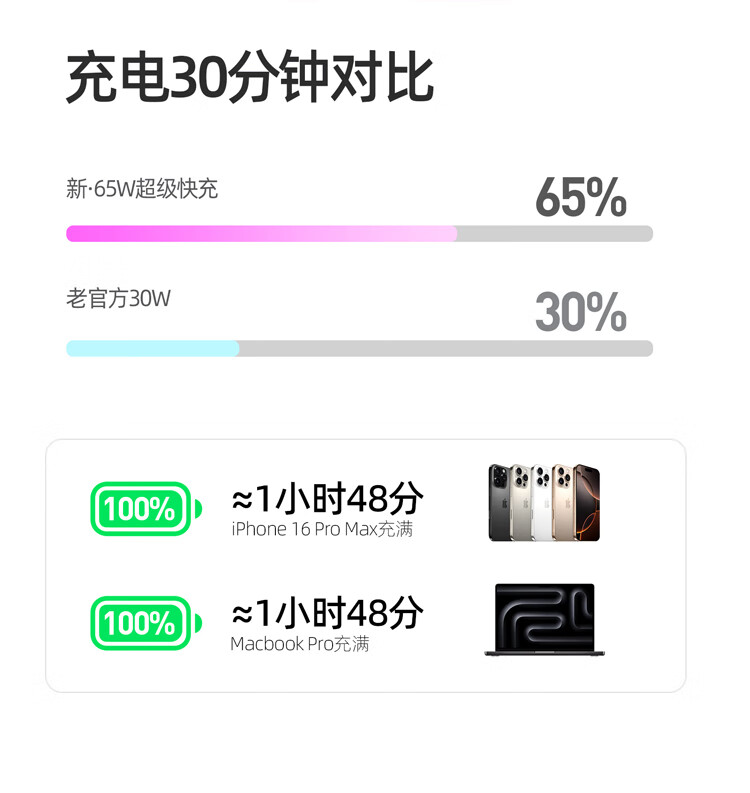The image size is (750, 793).
Task: Click the gray unfilled end of the 65W bar
Action: tap(555, 234)
